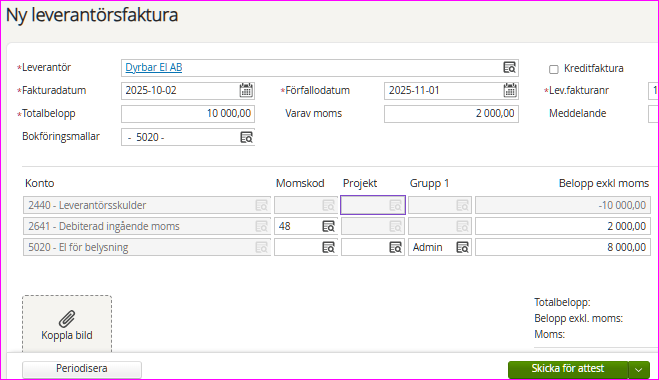
Task: Open Projekt lookup on 5020 row
Action: [x=395, y=247]
